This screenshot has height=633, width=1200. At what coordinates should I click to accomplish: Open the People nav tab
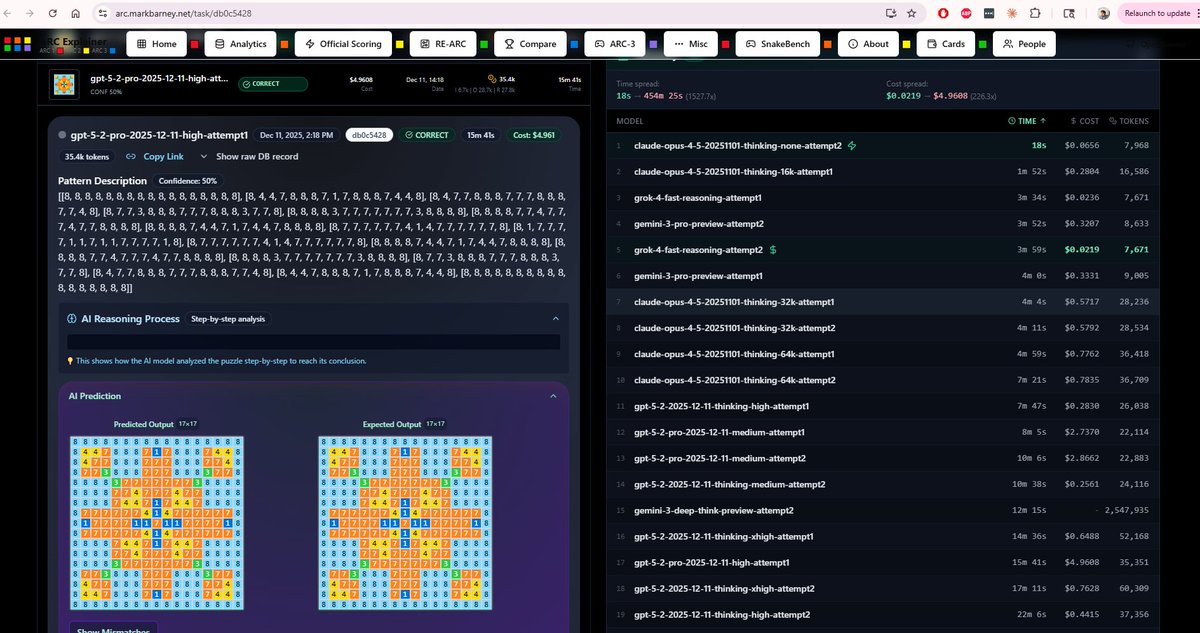[x=1024, y=44]
